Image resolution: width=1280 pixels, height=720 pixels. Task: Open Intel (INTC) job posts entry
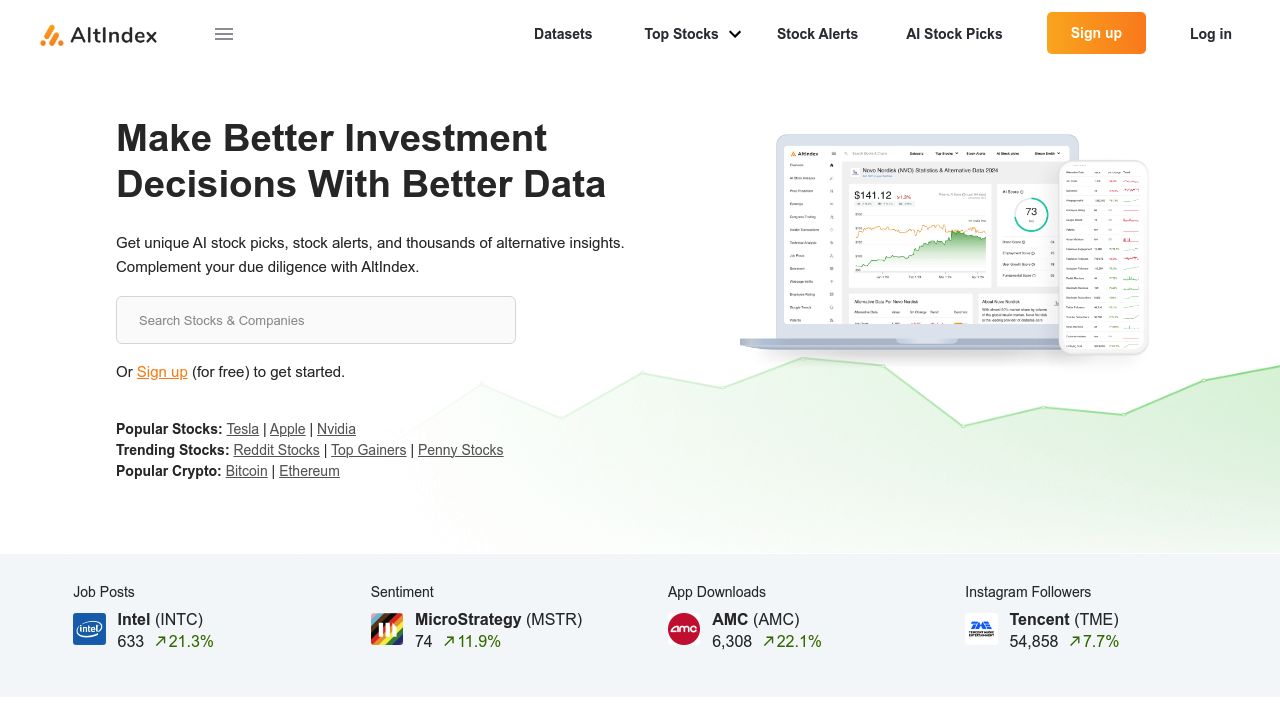(160, 620)
